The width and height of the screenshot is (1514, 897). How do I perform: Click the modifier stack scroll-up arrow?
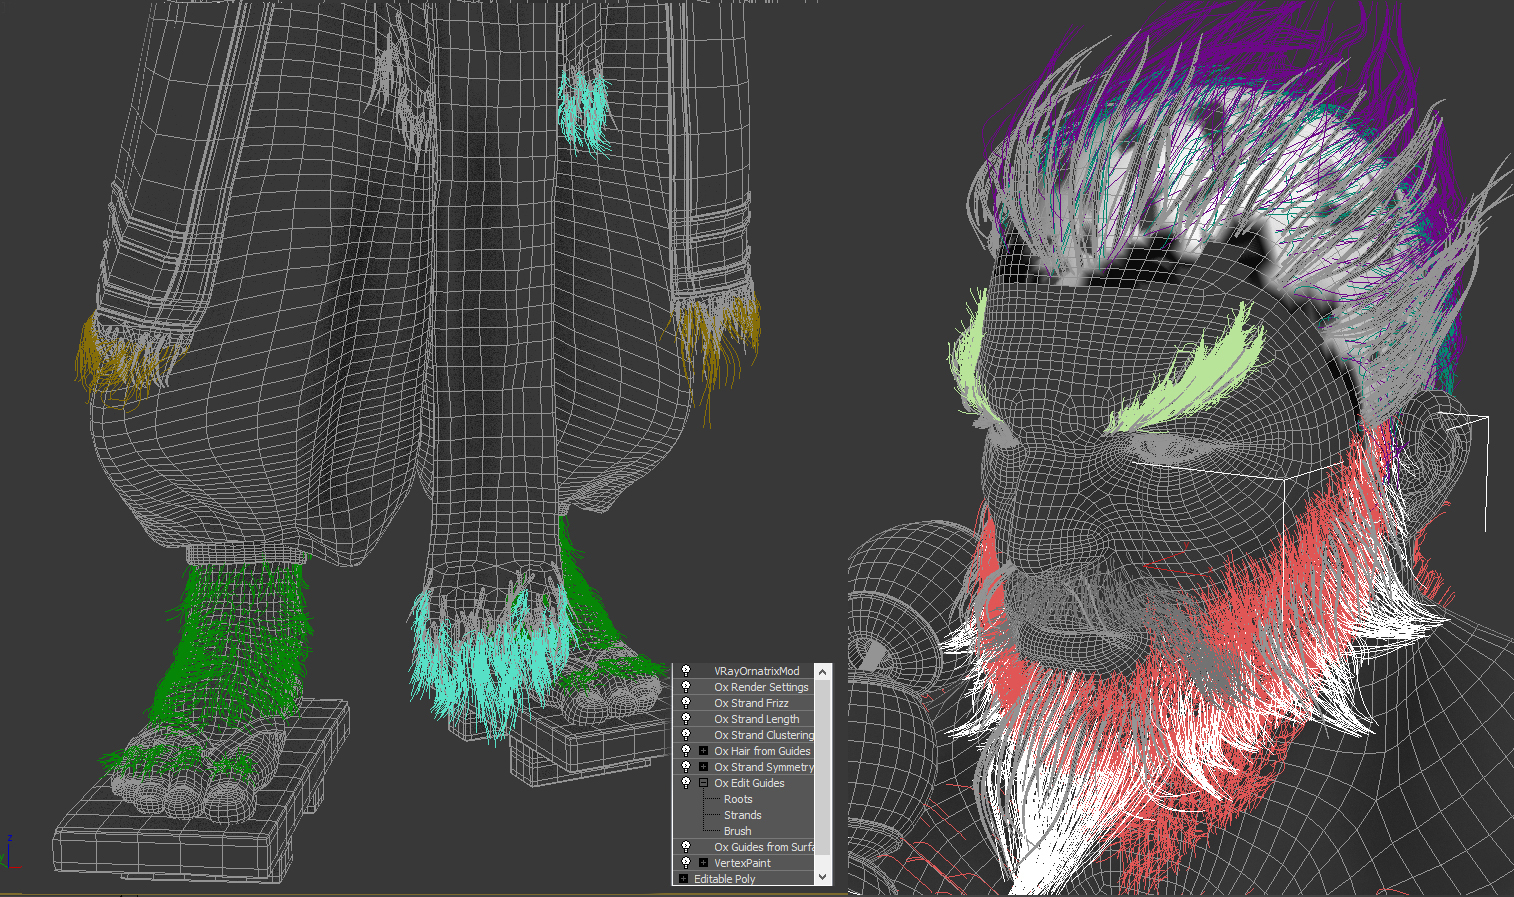(x=823, y=672)
